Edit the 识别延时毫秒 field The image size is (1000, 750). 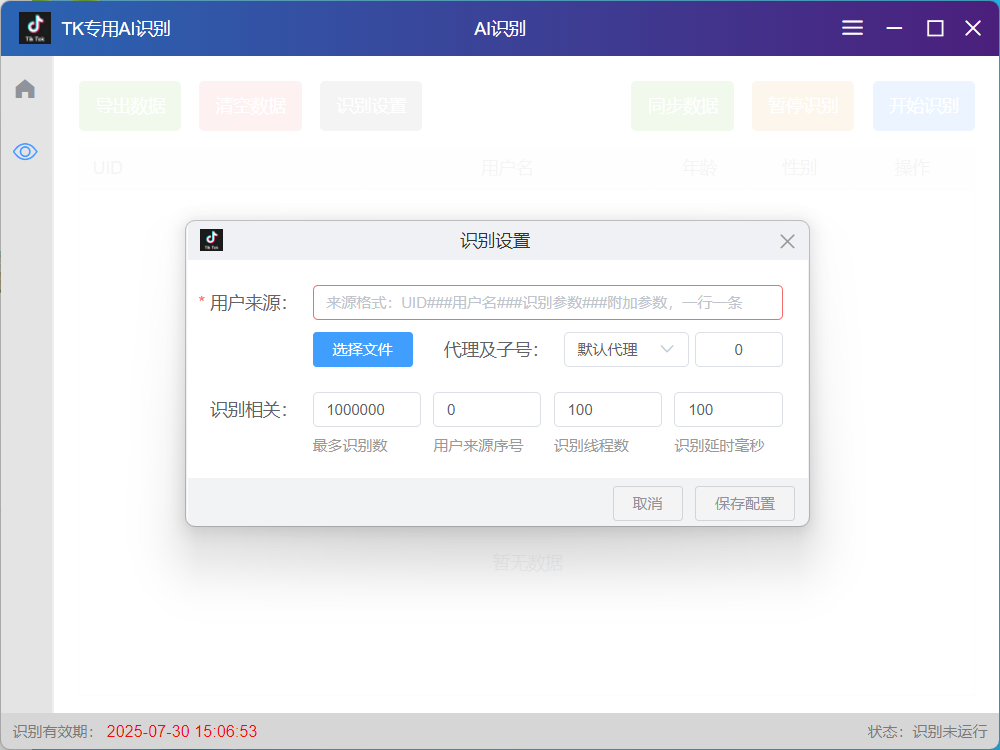pos(728,409)
